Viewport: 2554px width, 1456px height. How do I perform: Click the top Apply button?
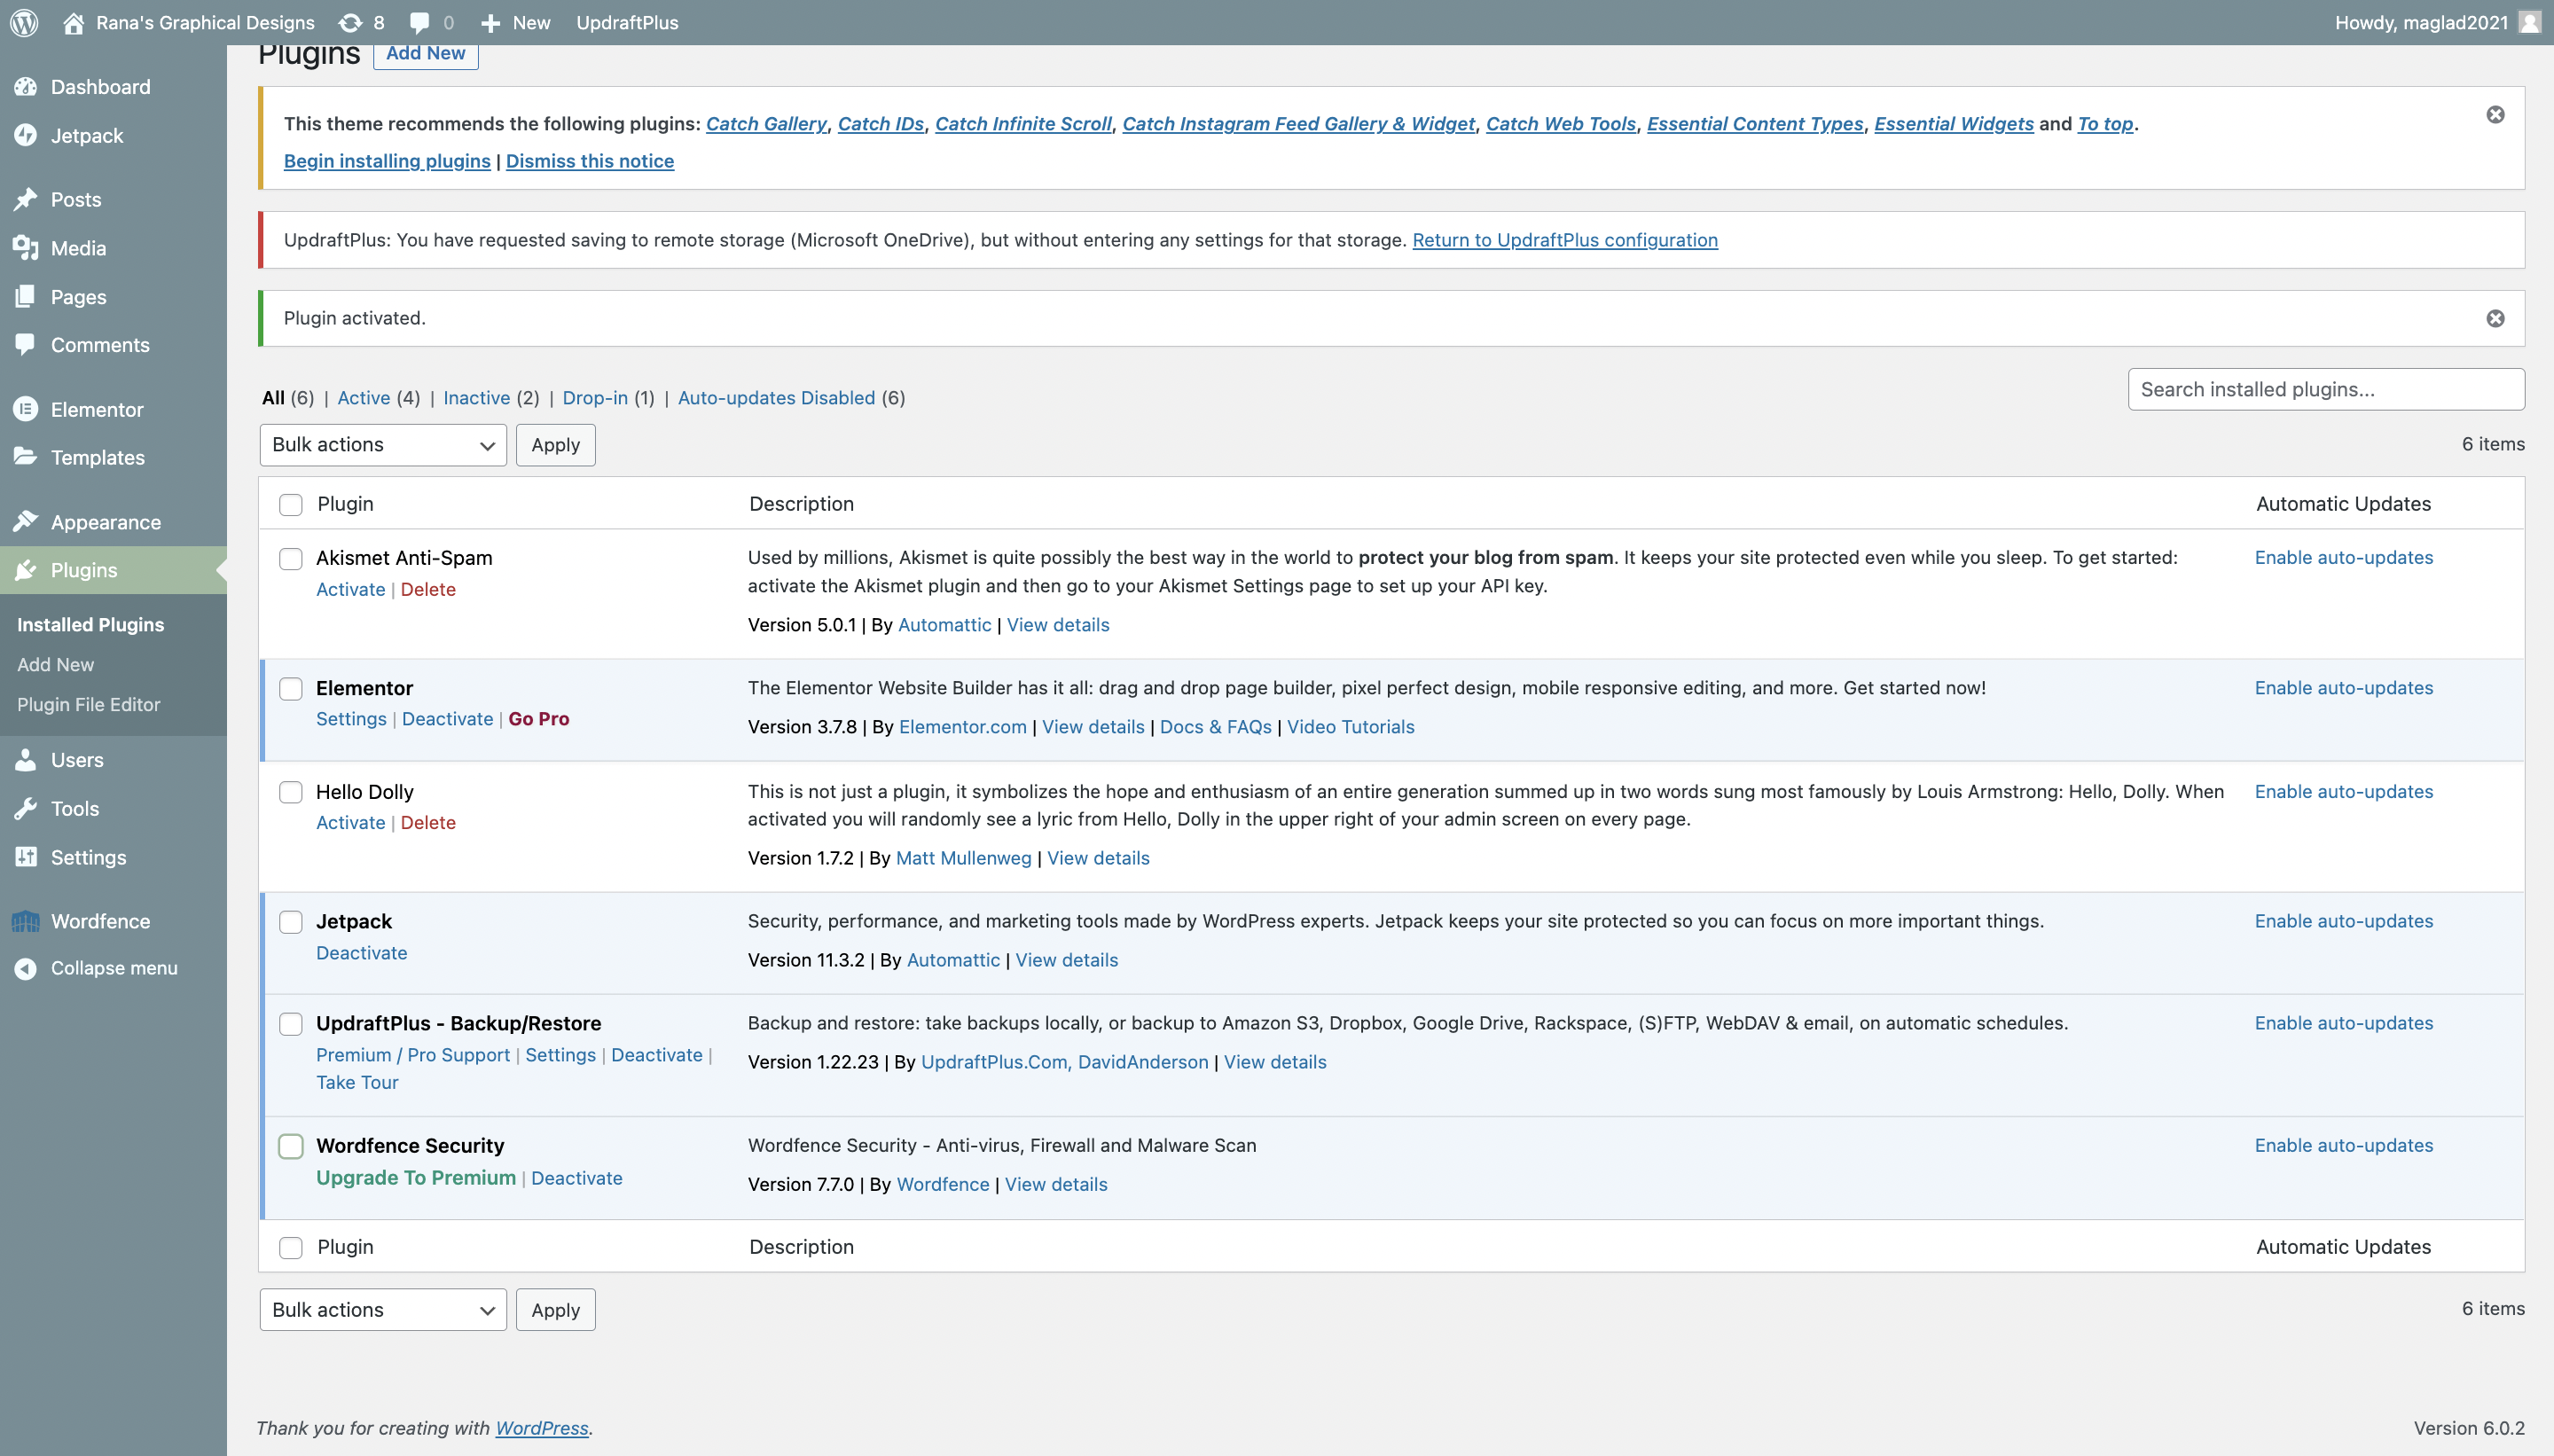[555, 445]
